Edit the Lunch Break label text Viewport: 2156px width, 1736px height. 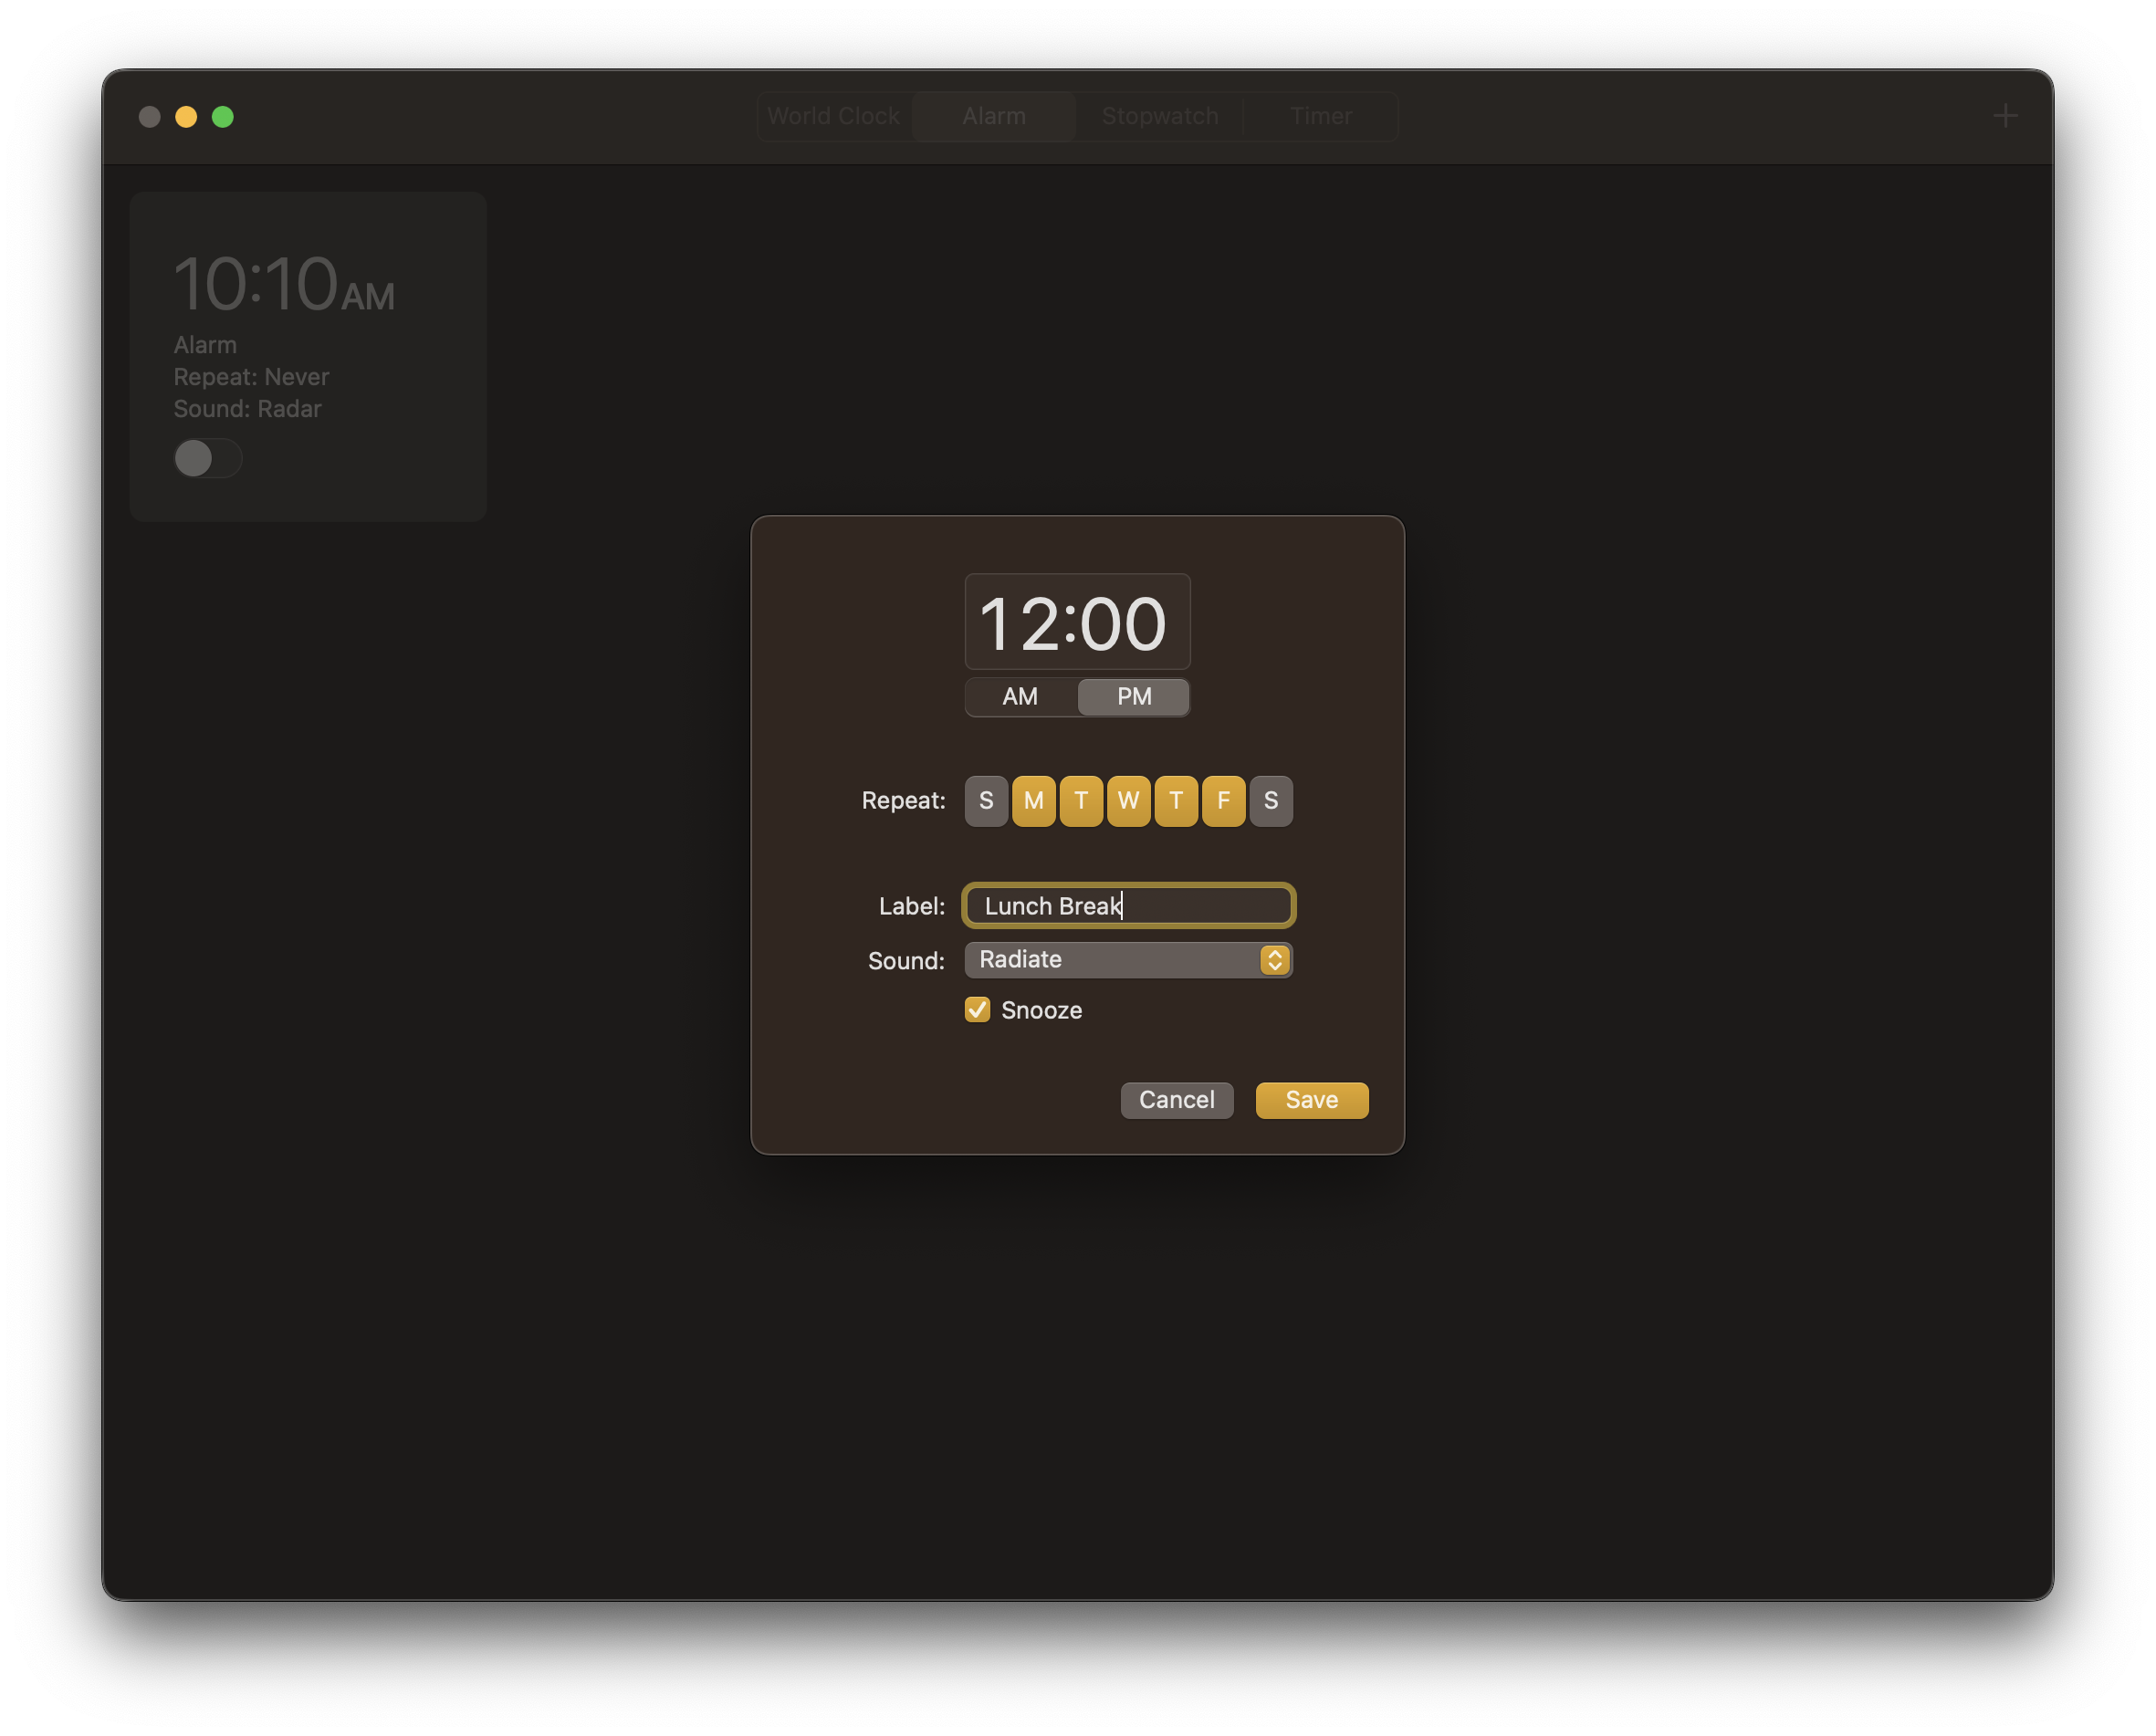tap(1127, 906)
